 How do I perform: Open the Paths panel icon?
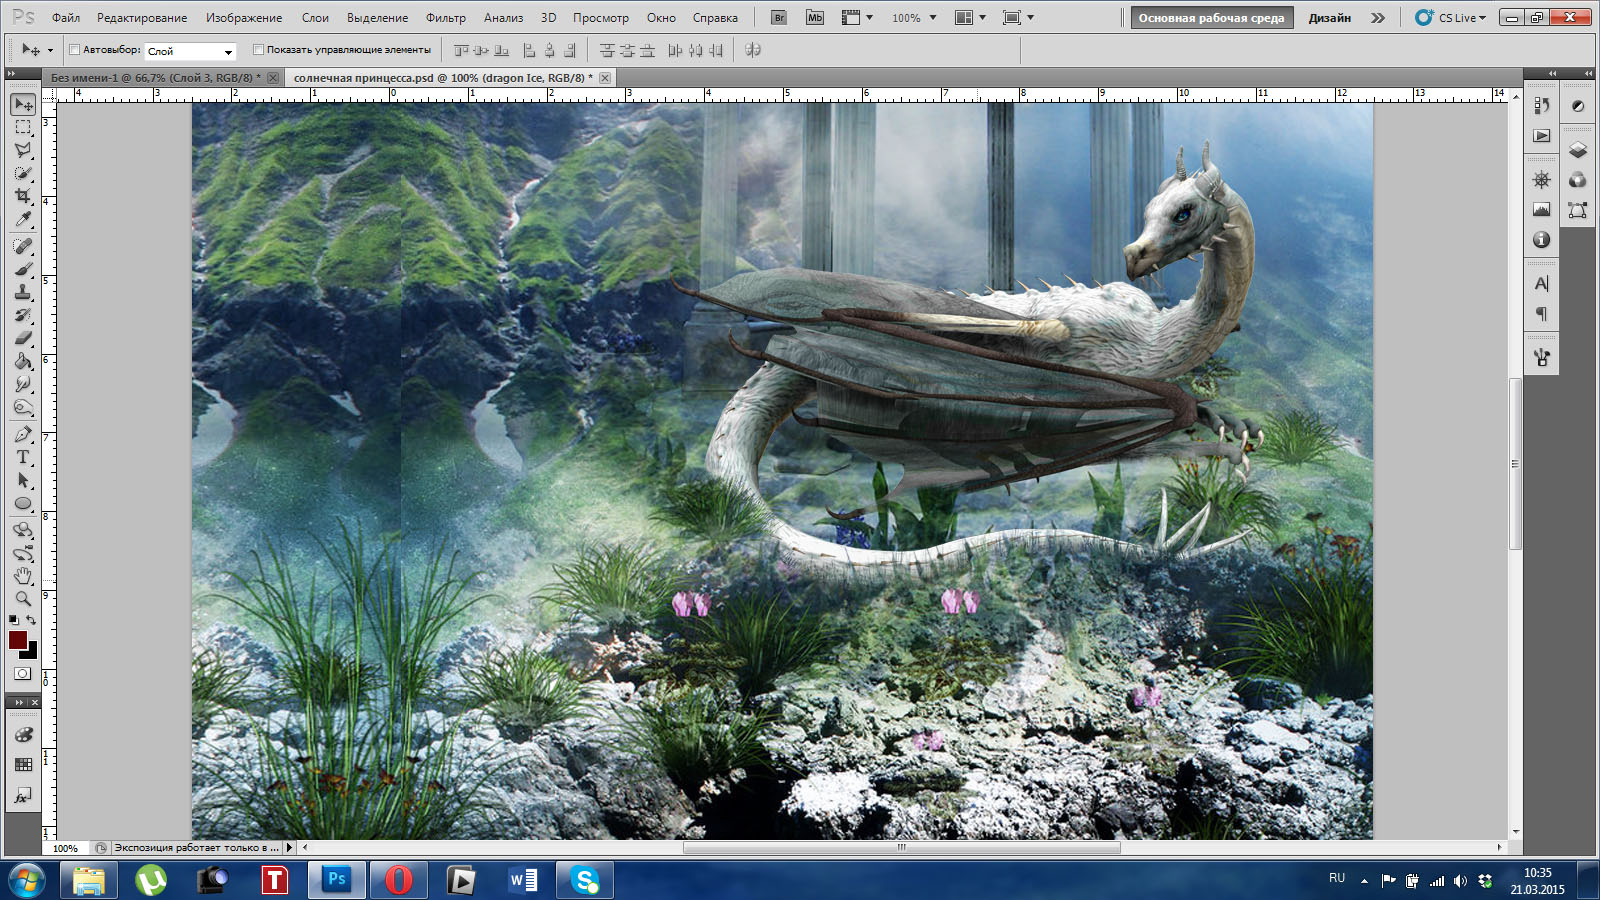(x=1578, y=210)
